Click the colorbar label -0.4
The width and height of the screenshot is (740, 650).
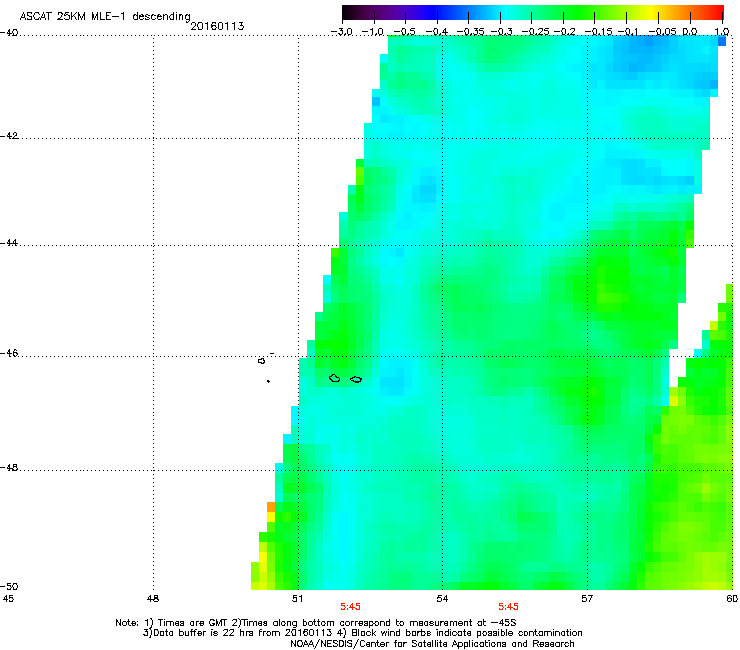coord(437,32)
